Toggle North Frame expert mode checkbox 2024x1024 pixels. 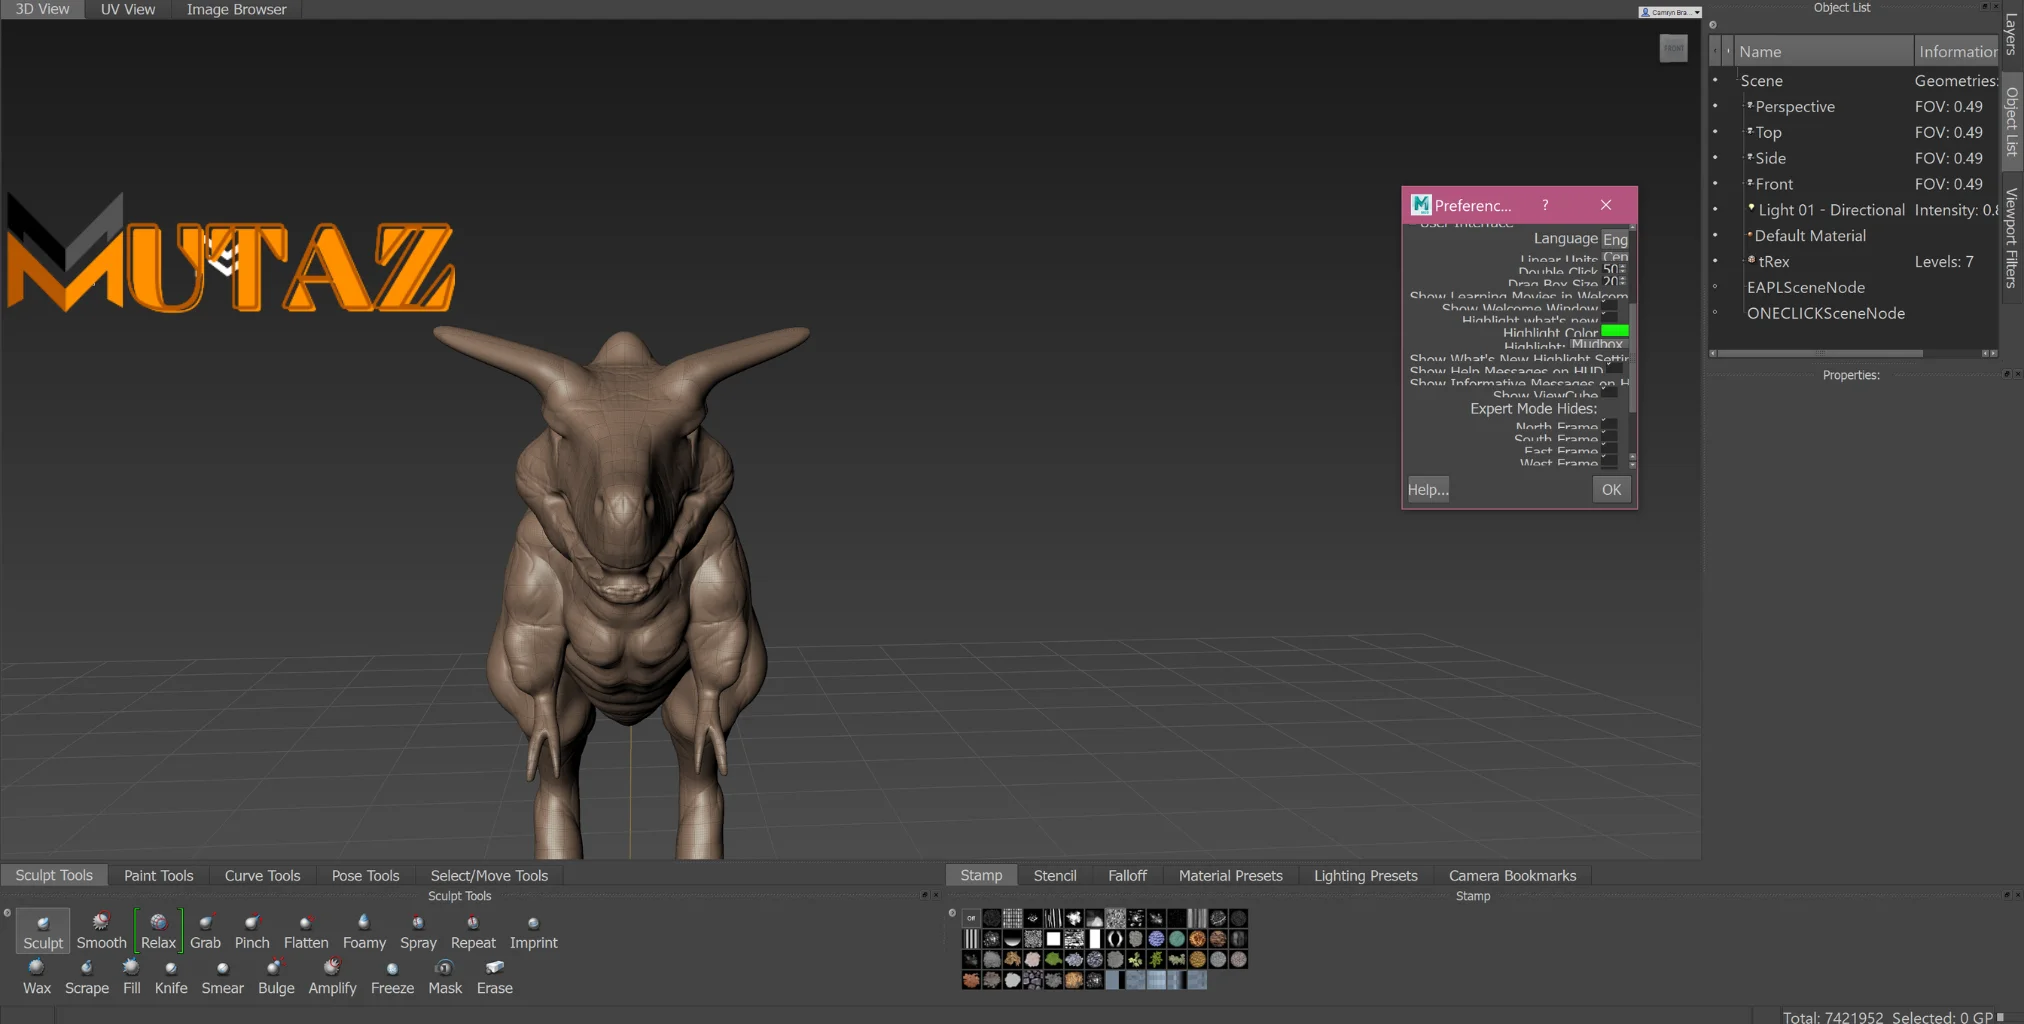[x=1608, y=426]
